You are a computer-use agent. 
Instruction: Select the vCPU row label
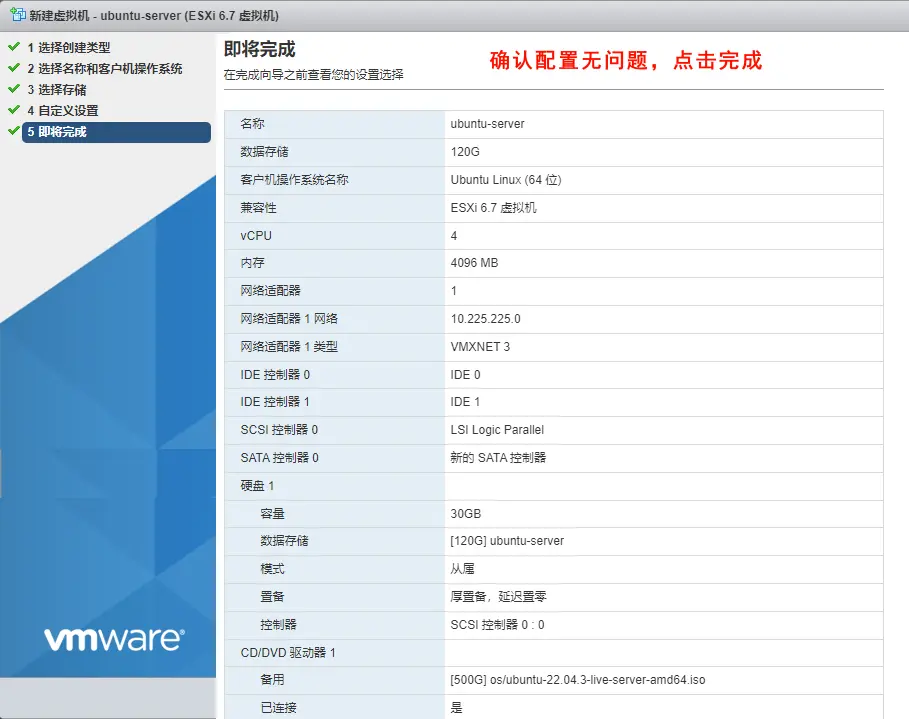256,235
